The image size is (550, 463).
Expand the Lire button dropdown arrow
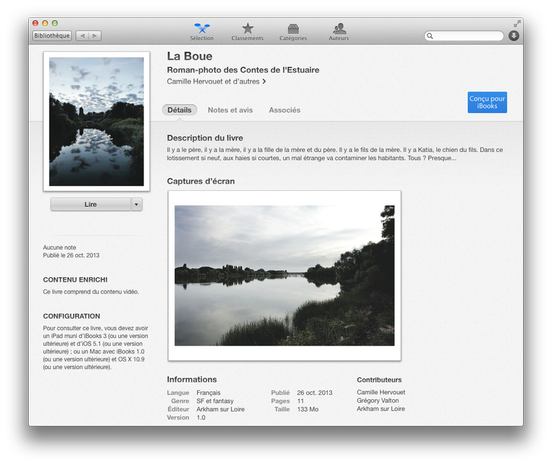pos(136,204)
